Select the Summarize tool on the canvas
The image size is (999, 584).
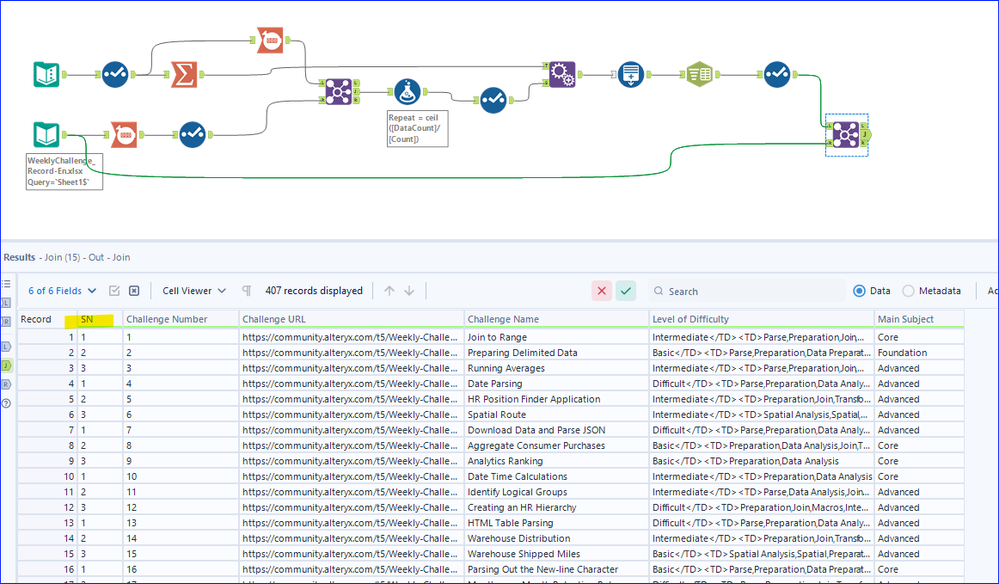point(183,75)
